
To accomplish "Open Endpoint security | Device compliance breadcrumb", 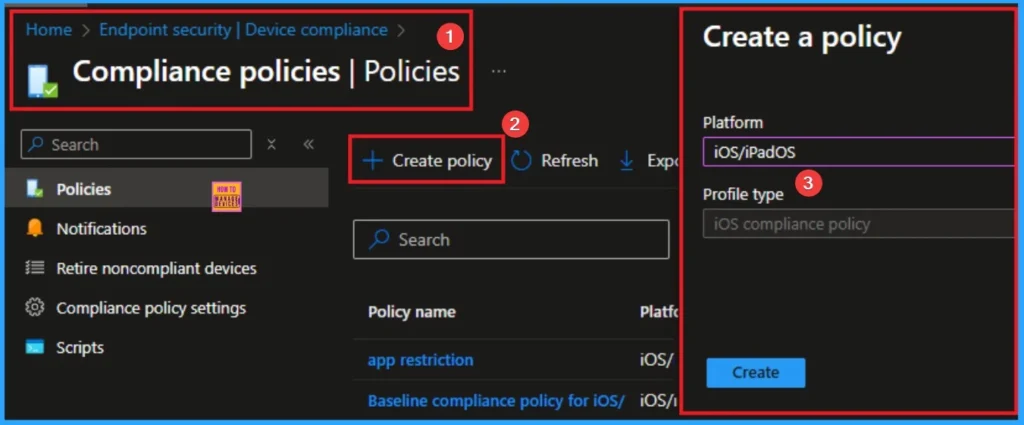I will coord(244,30).
